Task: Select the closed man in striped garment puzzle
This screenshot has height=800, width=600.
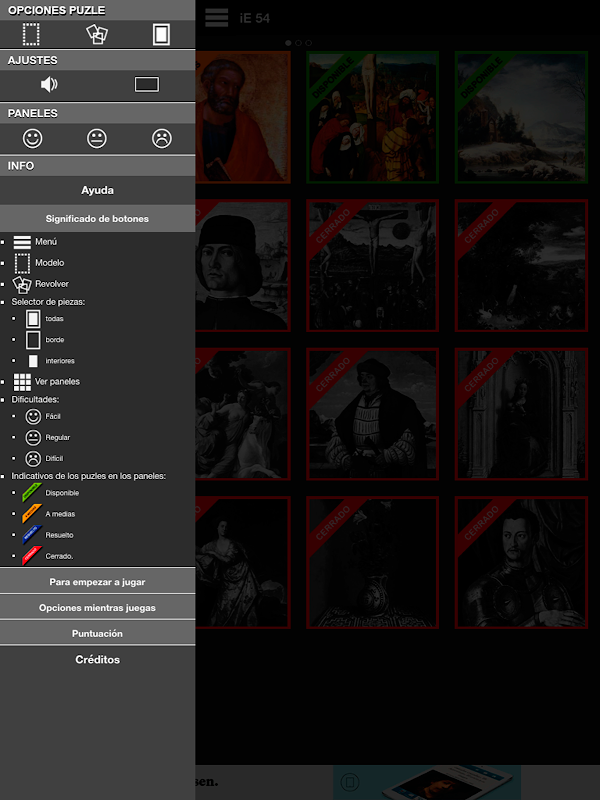Action: 372,414
